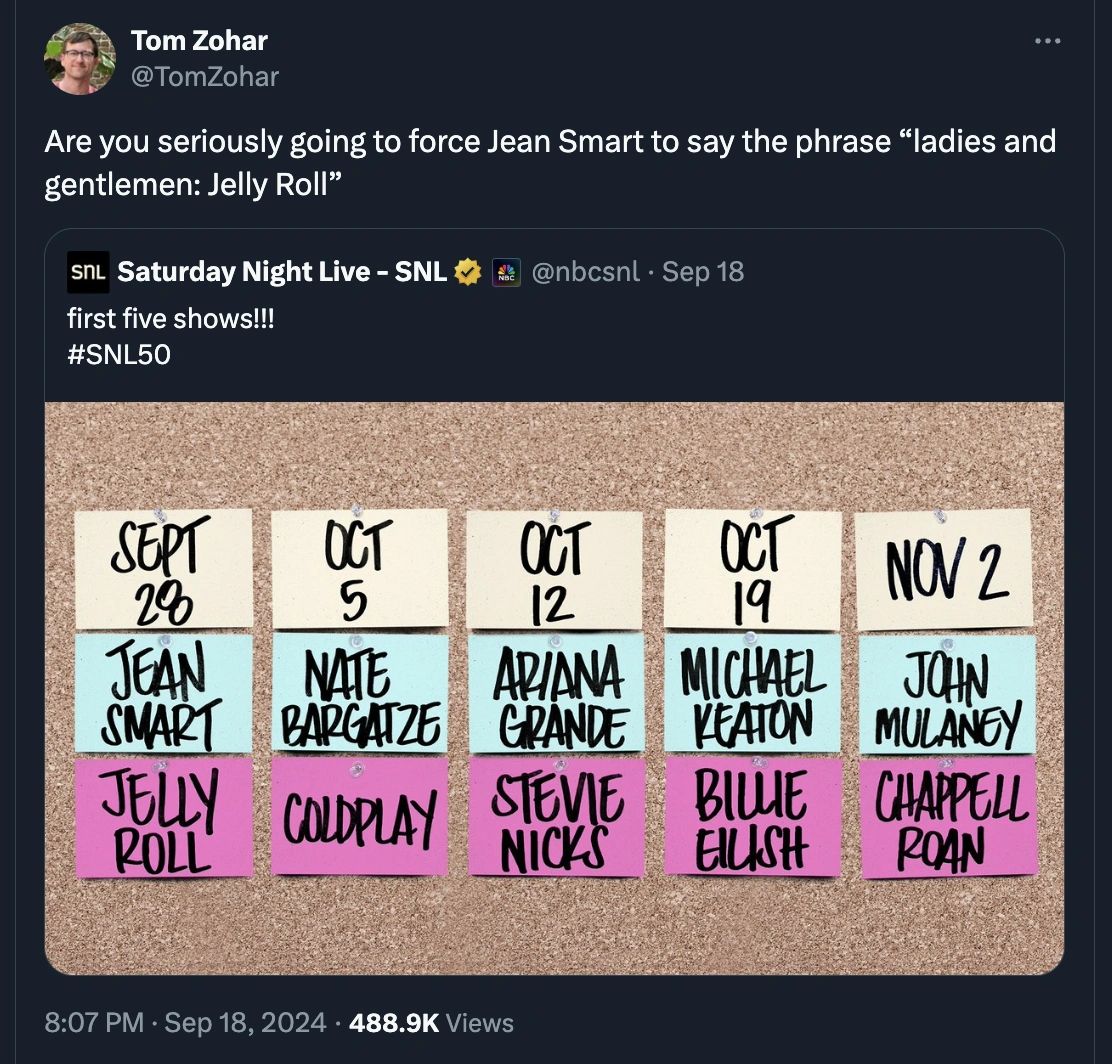Click Tom Zohar's profile picture
The height and width of the screenshot is (1064, 1112).
coord(80,59)
